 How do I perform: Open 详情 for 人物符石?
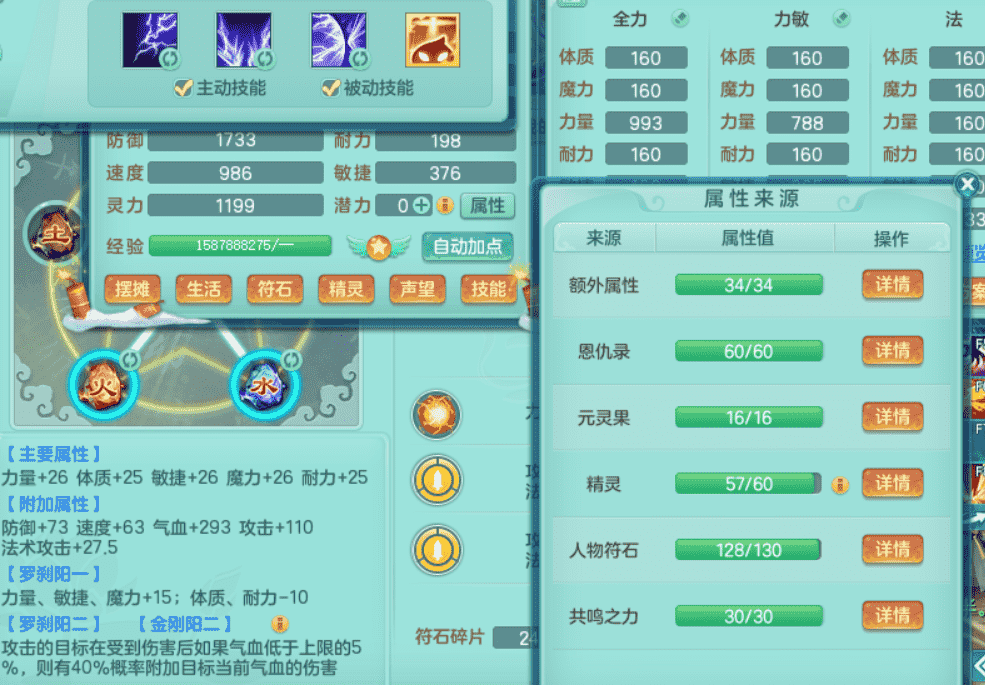click(892, 550)
